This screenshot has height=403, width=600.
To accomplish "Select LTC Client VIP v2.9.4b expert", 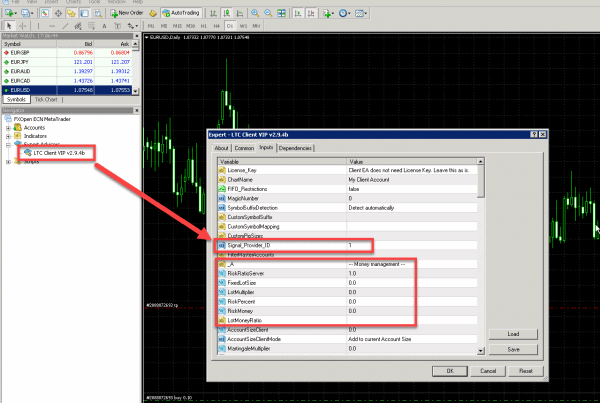I will pyautogui.click(x=59, y=153).
